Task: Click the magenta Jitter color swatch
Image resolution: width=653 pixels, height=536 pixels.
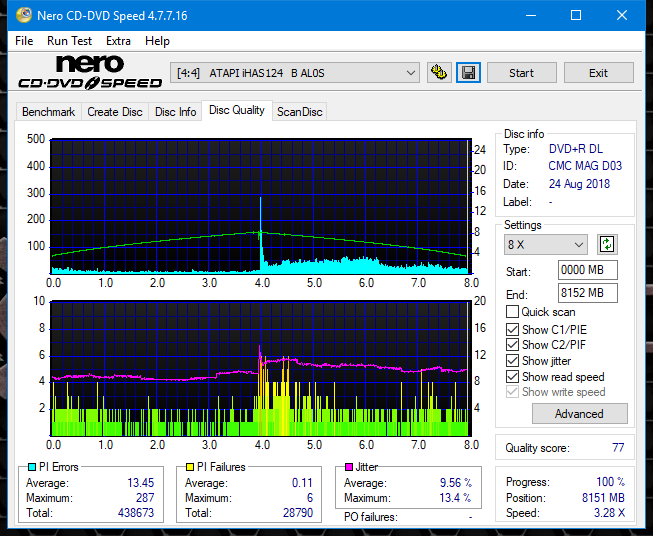Action: tap(349, 467)
